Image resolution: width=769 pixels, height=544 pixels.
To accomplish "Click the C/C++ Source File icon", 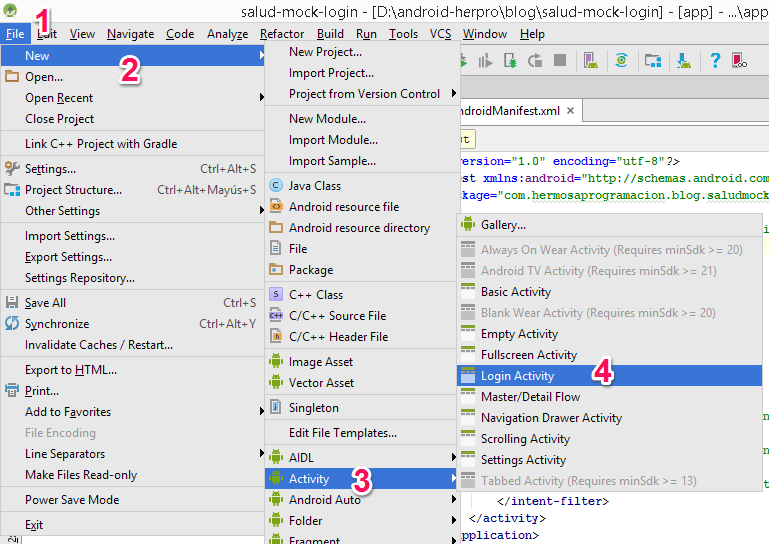I will pyautogui.click(x=276, y=315).
